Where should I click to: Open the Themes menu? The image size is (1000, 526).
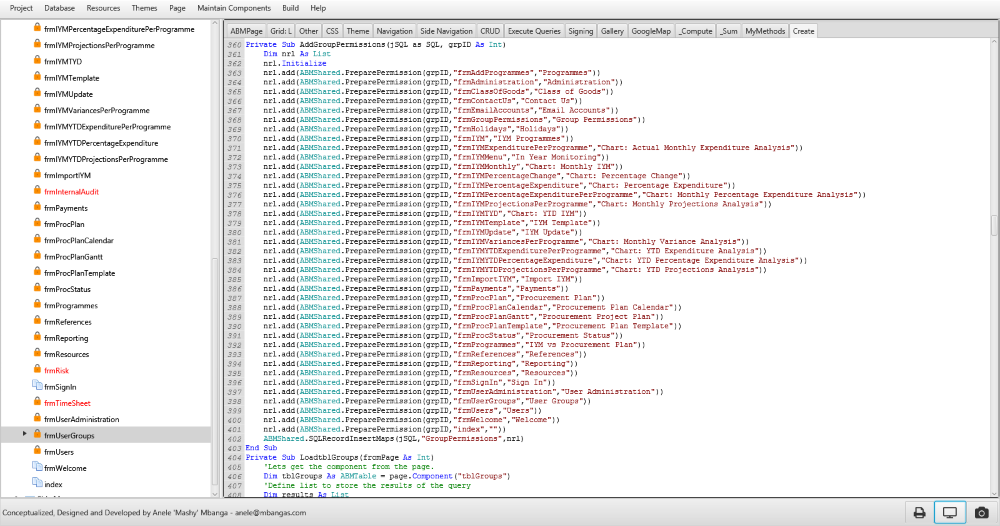click(144, 8)
